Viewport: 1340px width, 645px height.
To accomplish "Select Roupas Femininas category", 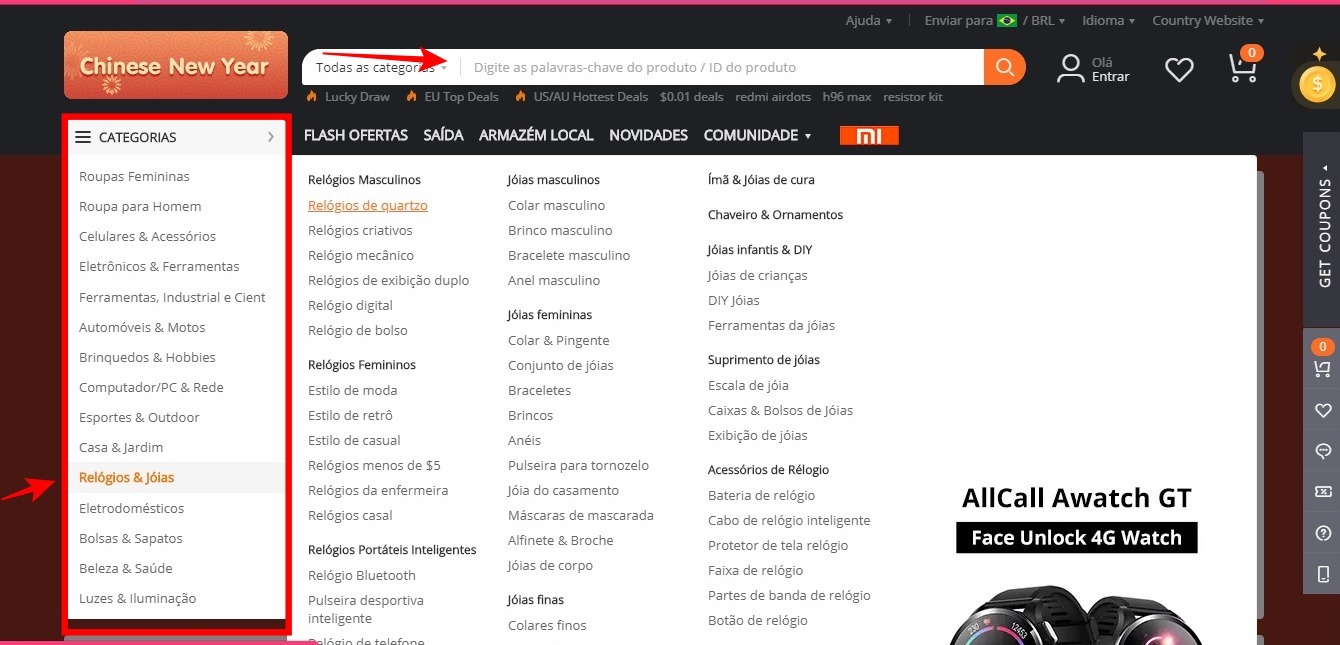I will [134, 176].
